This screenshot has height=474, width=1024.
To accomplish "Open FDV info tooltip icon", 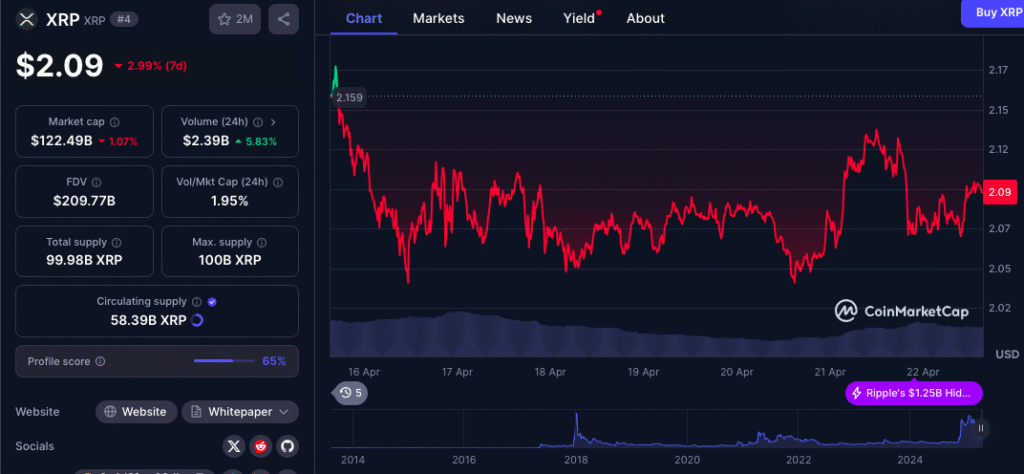I will pyautogui.click(x=97, y=182).
